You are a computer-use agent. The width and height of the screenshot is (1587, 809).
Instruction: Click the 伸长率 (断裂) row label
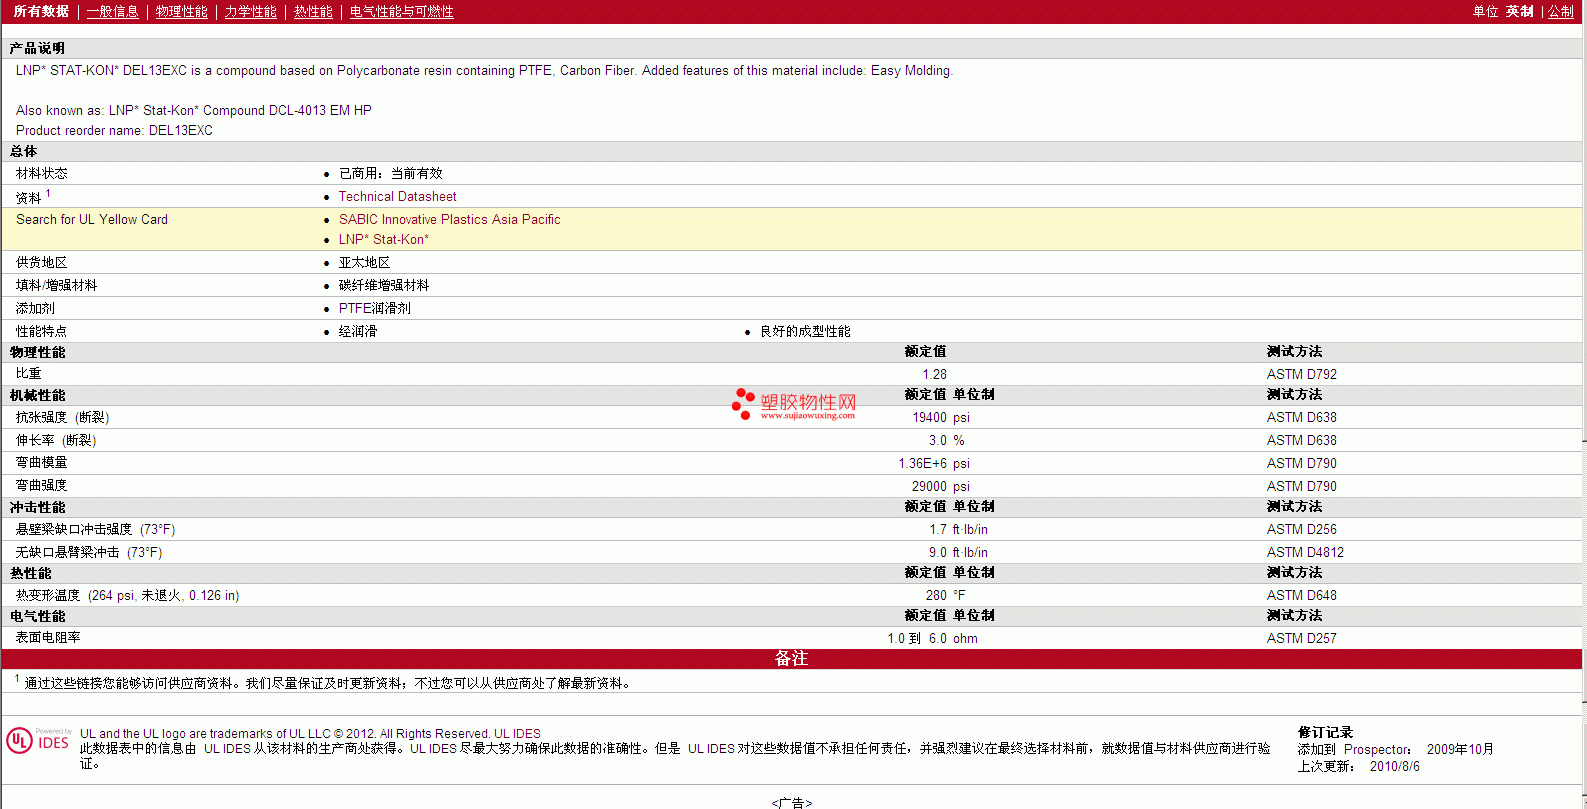(56, 441)
